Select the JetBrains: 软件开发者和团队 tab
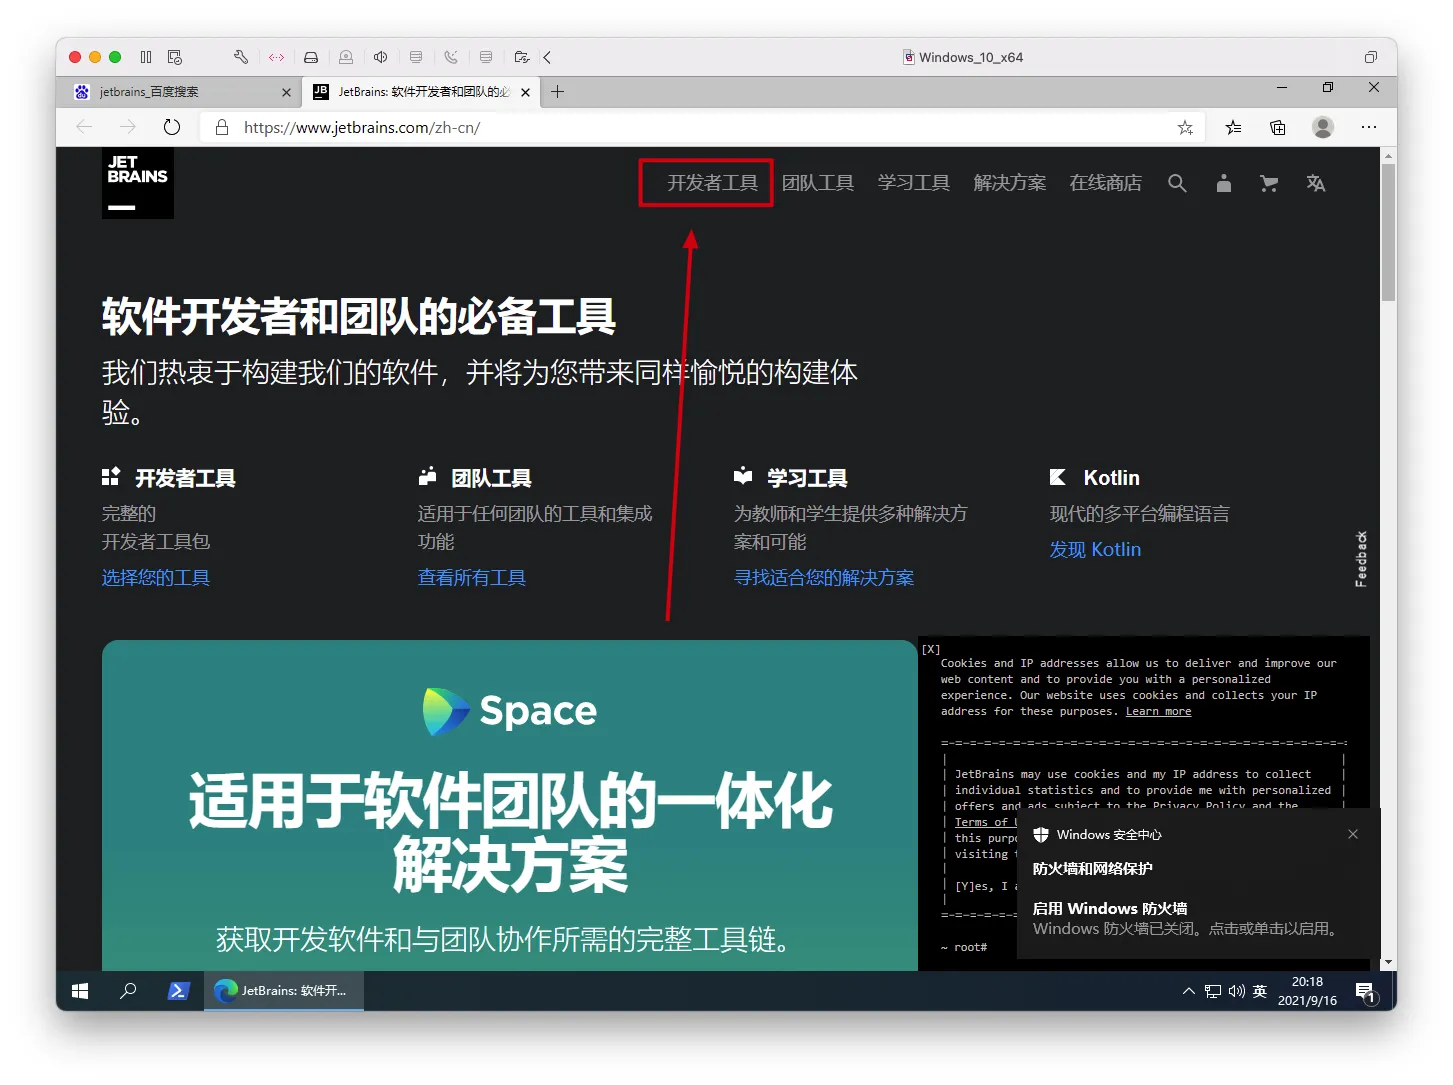Image resolution: width=1453 pixels, height=1085 pixels. coord(420,92)
